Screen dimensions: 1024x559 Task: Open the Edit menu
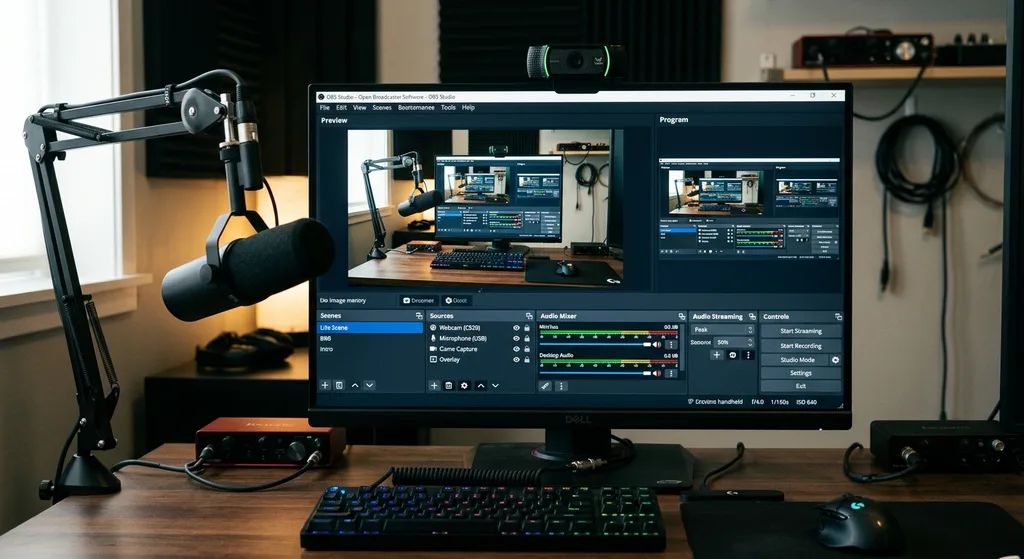click(x=342, y=108)
